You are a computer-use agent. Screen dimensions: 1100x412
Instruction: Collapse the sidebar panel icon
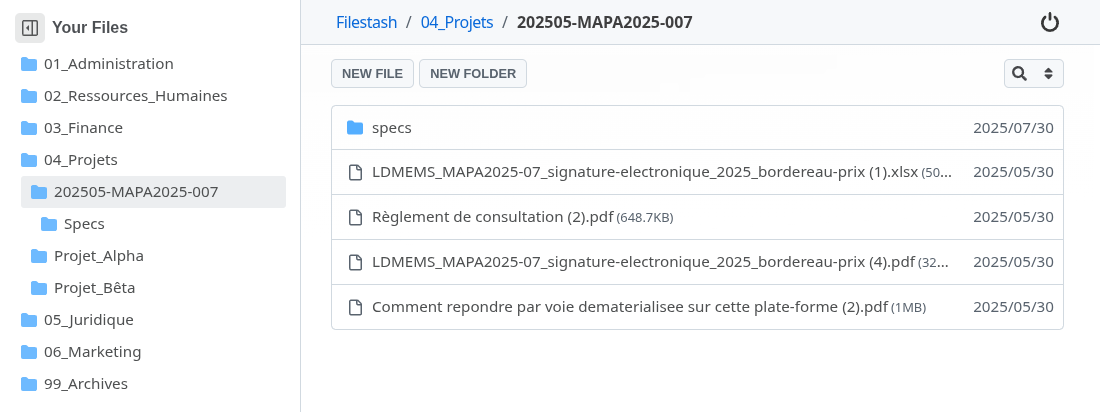(30, 28)
